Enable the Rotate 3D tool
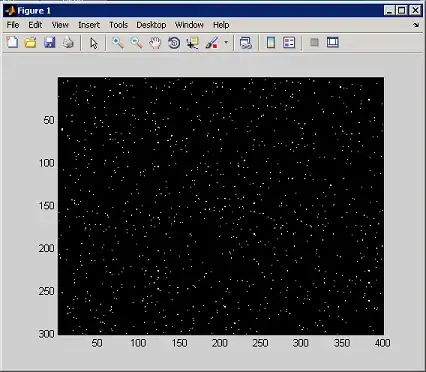The image size is (426, 372). (x=174, y=43)
